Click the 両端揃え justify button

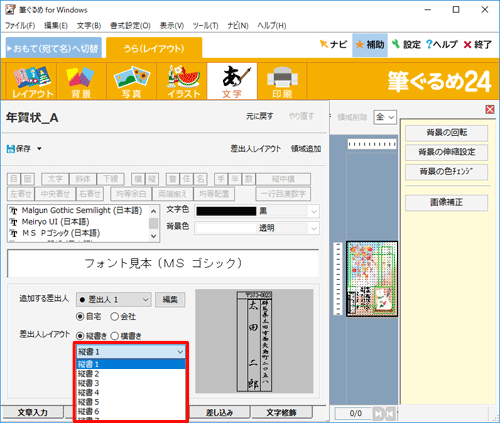pyautogui.click(x=173, y=194)
